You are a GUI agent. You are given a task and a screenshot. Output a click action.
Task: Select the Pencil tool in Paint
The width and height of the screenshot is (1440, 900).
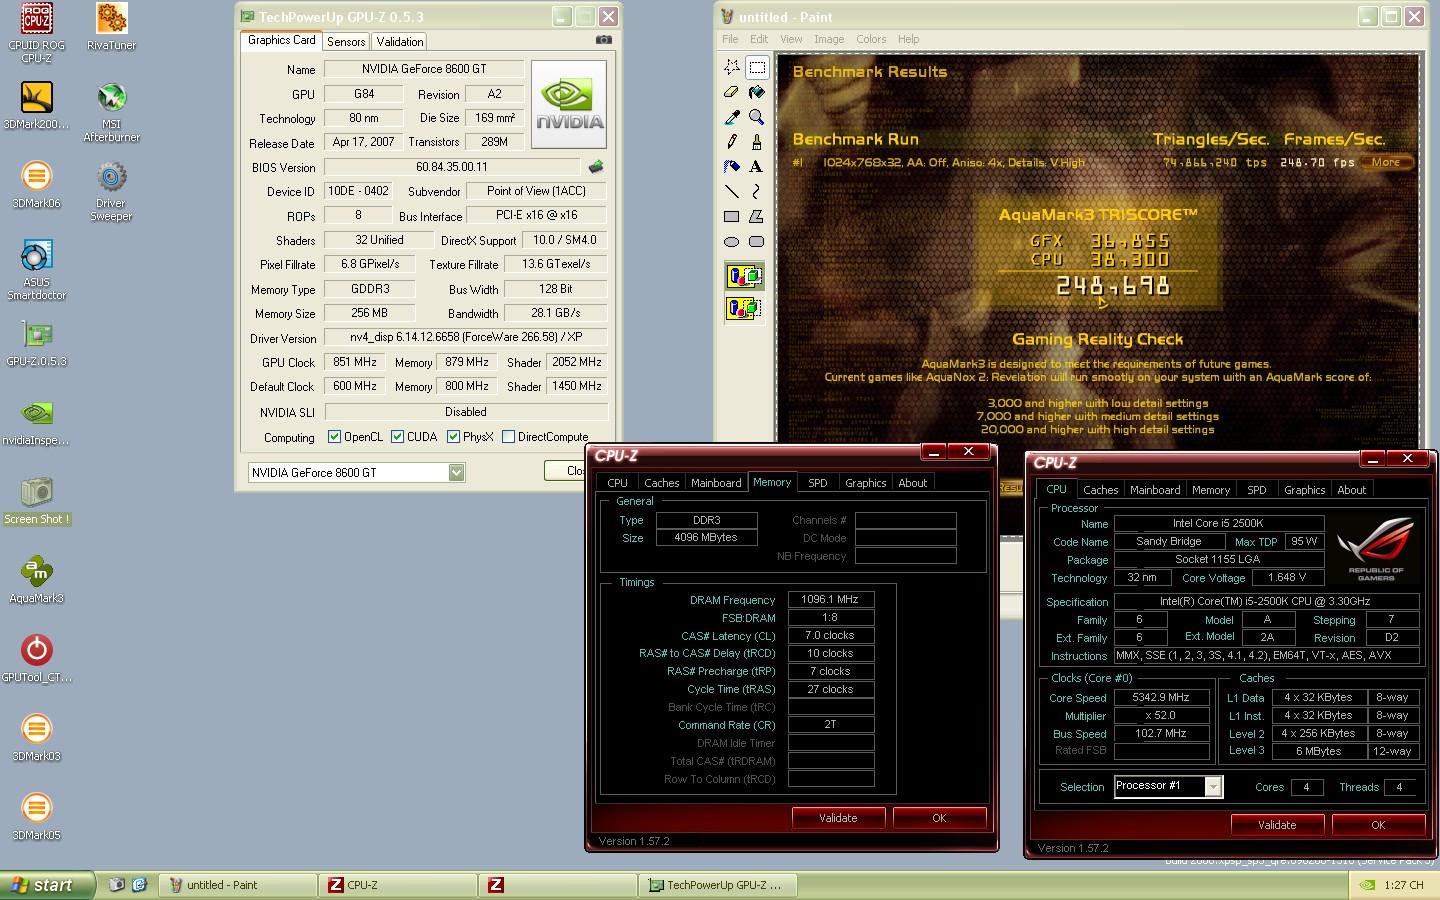click(x=732, y=142)
